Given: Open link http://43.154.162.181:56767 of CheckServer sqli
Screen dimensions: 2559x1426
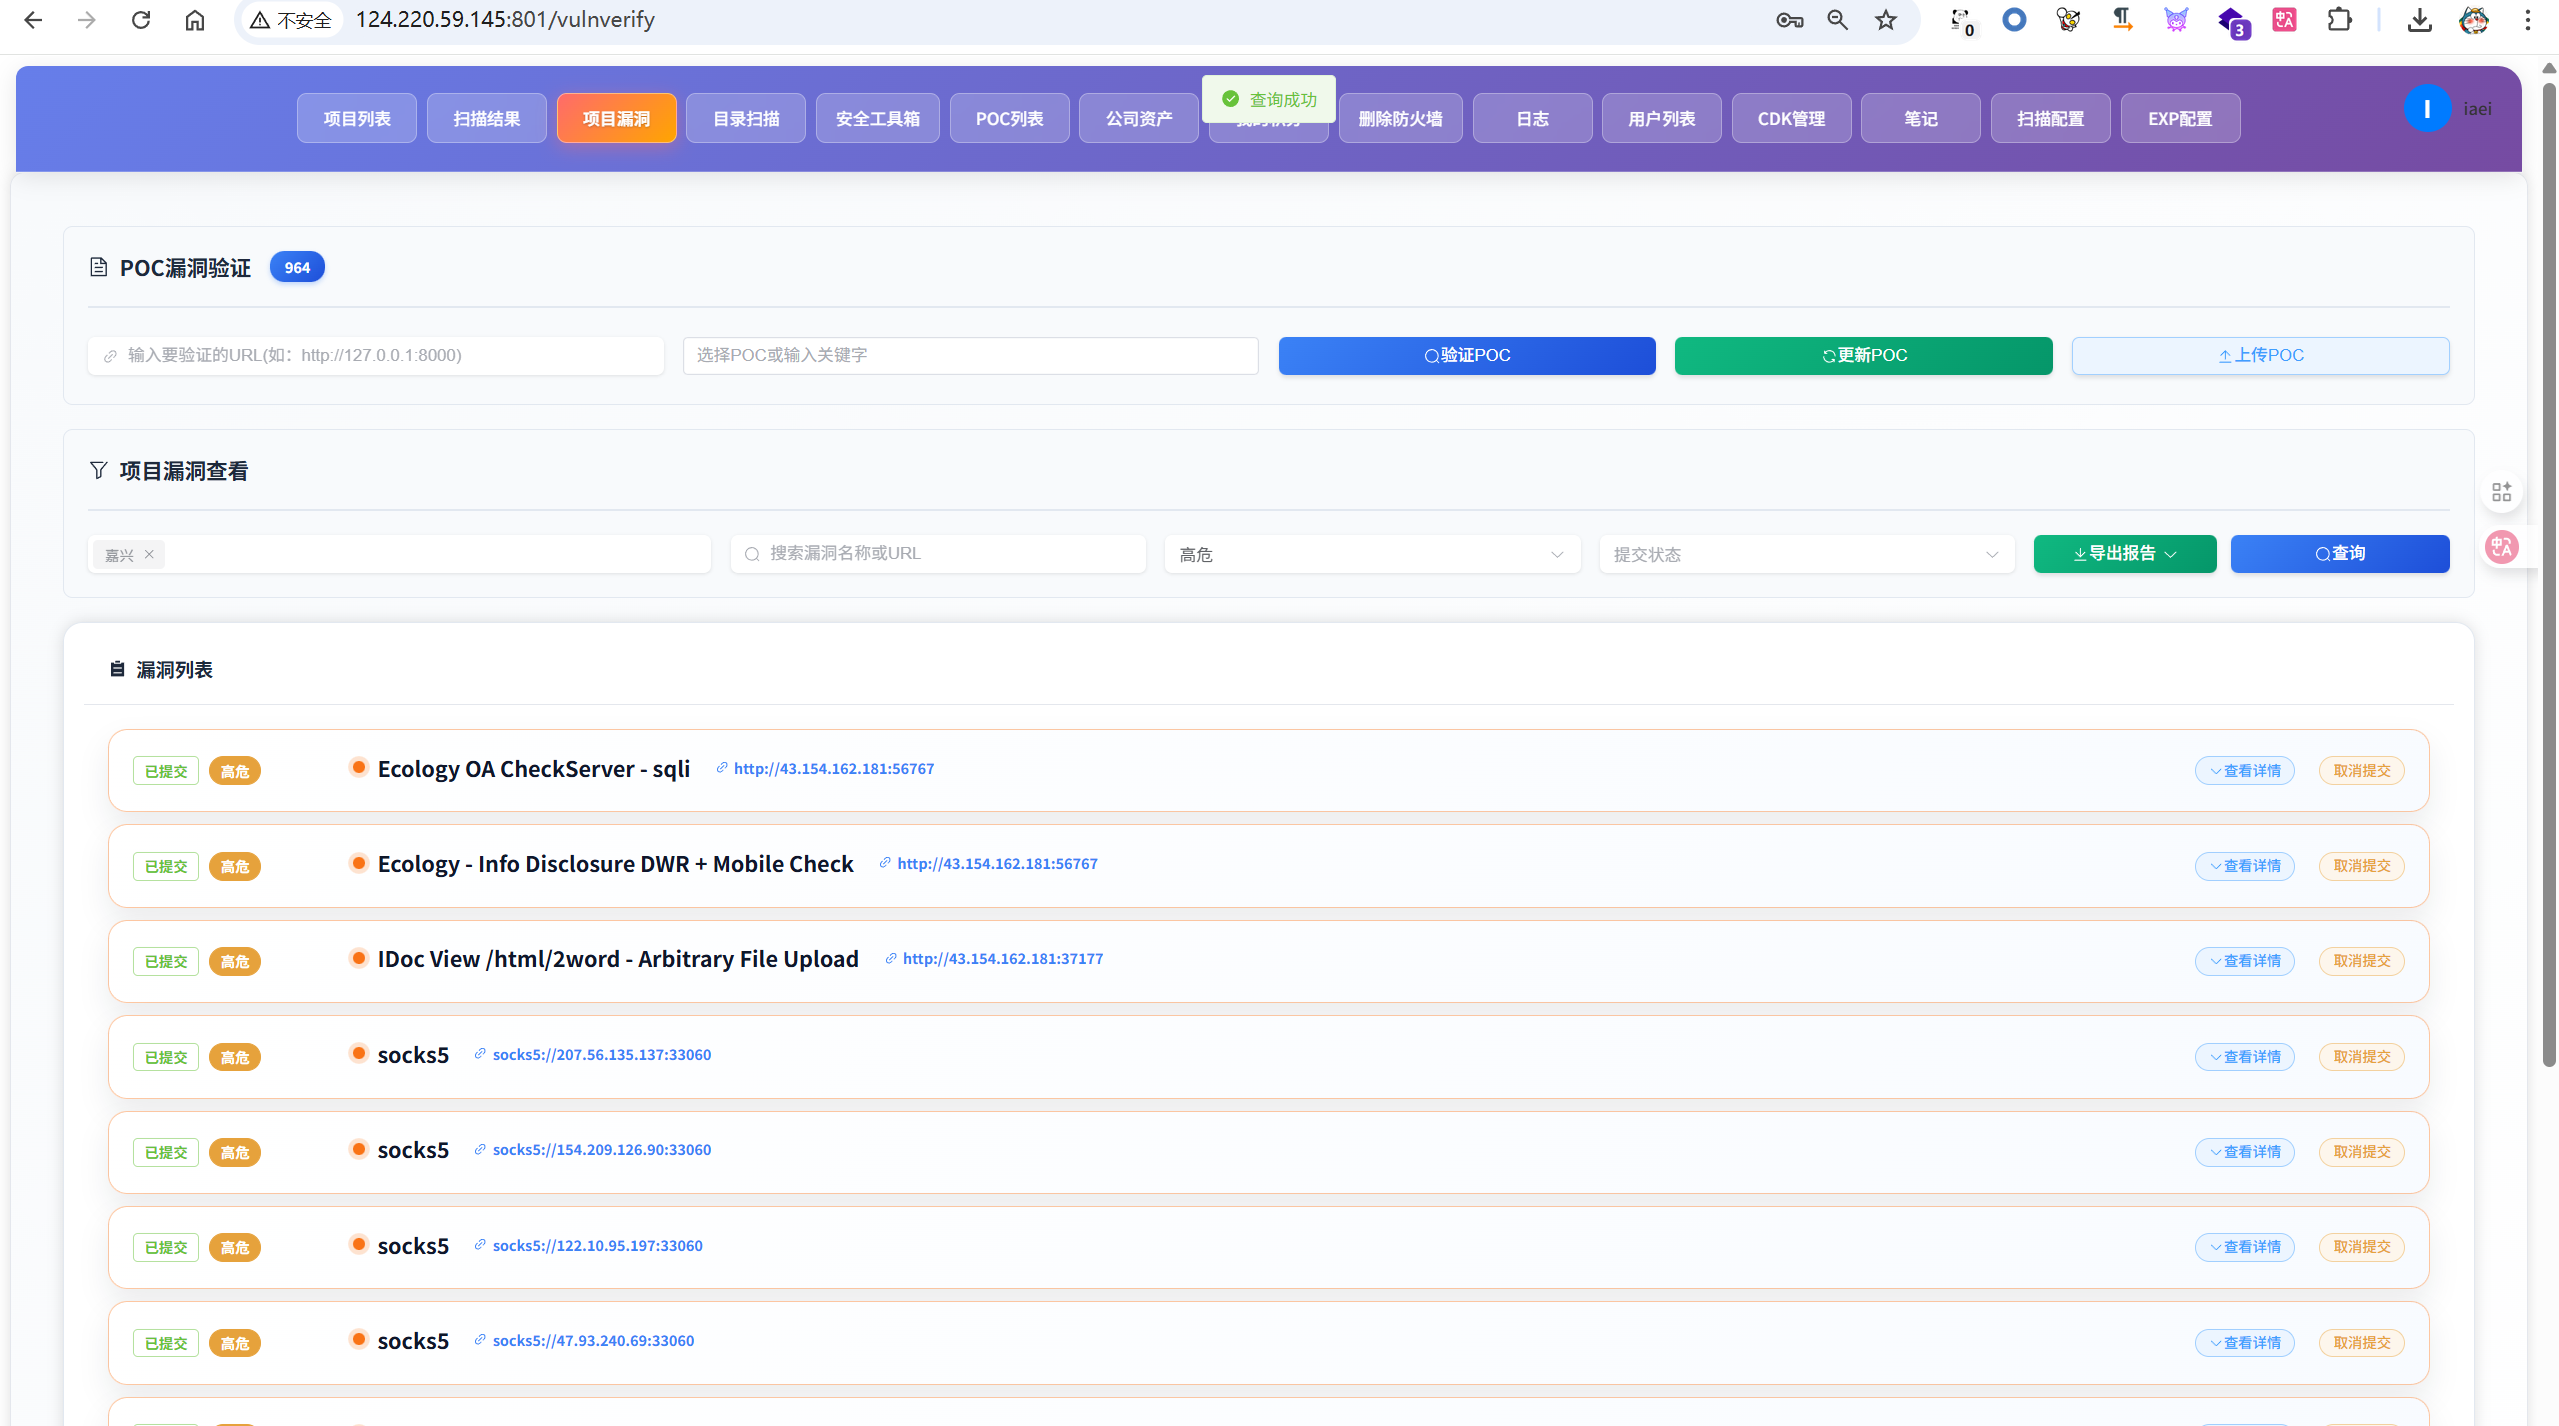Looking at the screenshot, I should 834,769.
